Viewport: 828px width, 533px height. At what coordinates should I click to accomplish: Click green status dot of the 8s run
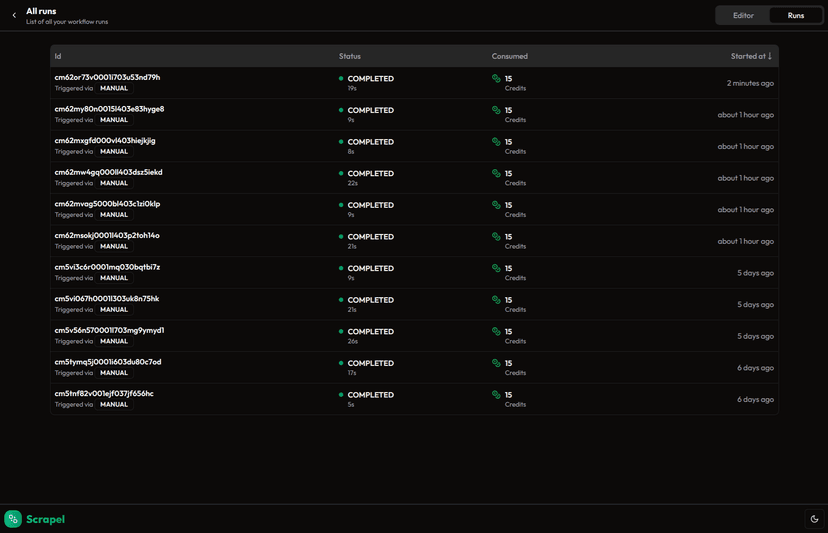341,142
